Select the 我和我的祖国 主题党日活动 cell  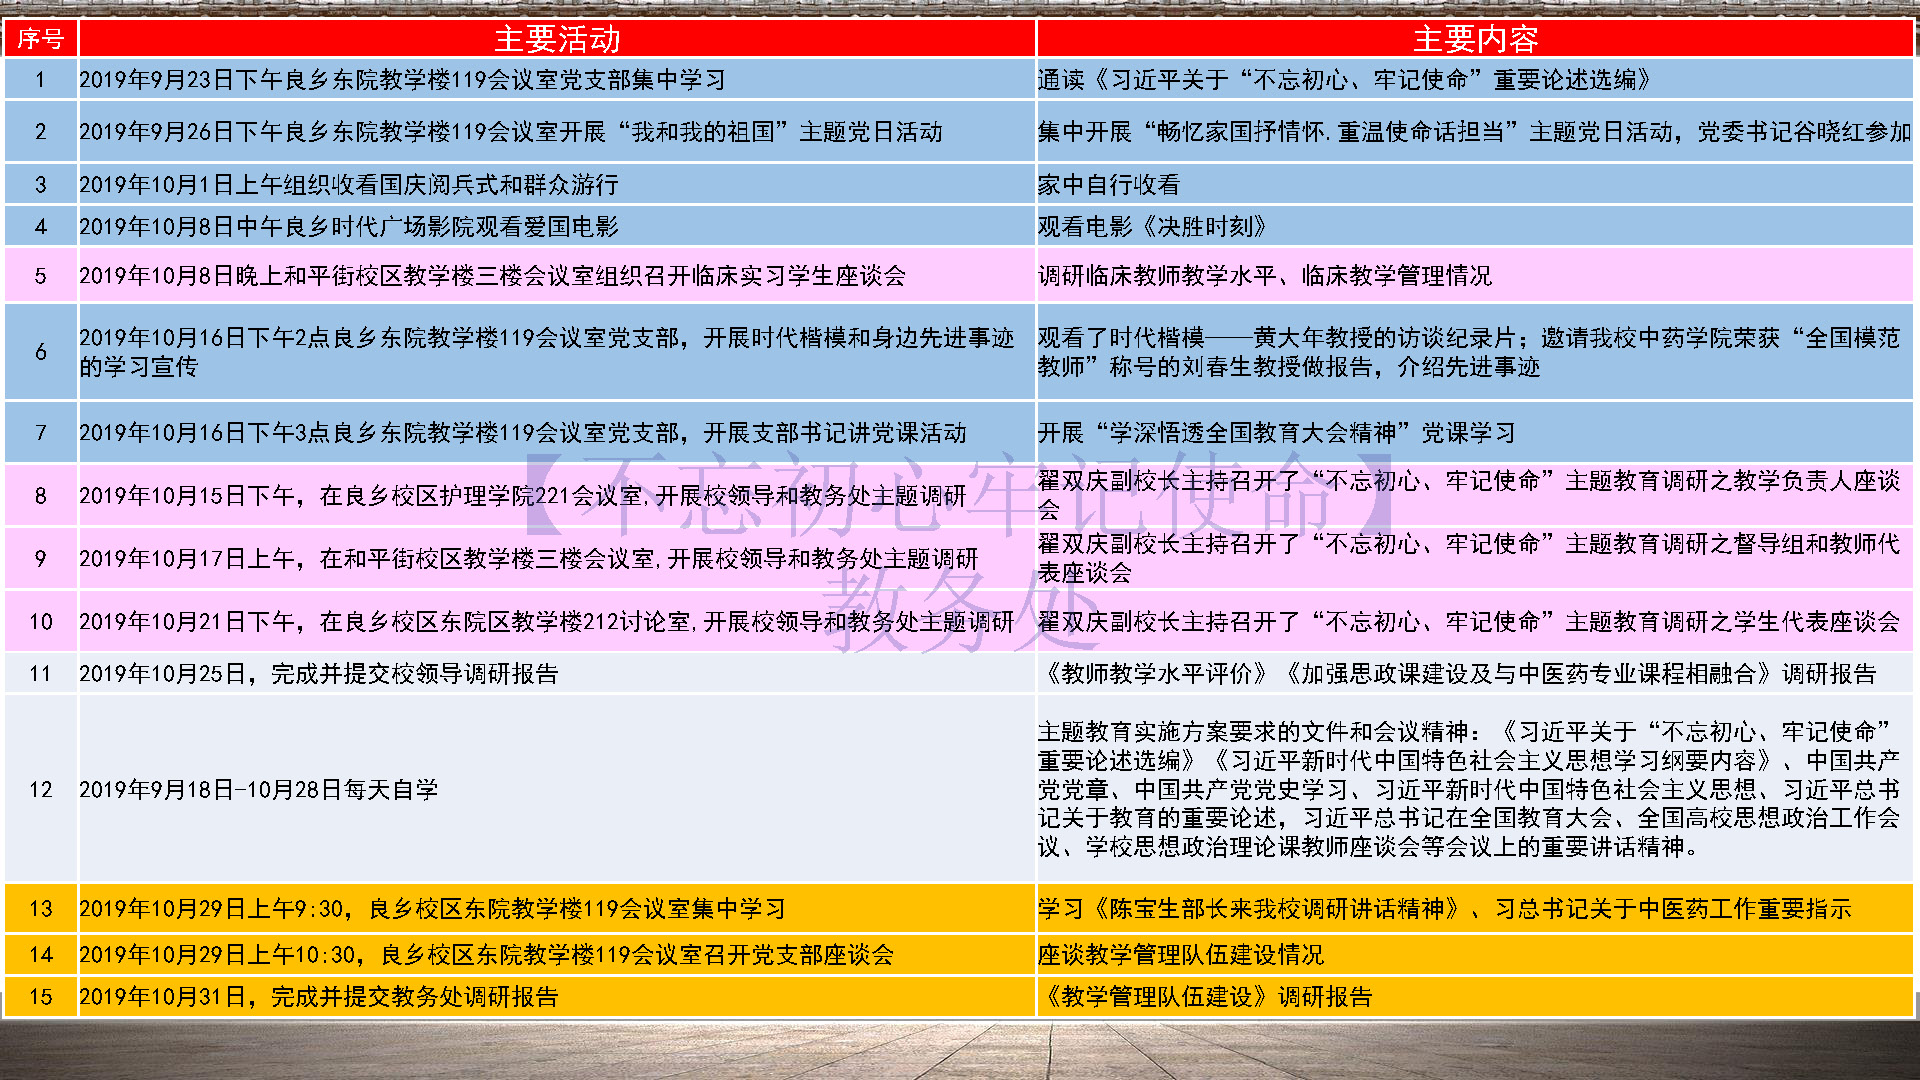pos(510,132)
